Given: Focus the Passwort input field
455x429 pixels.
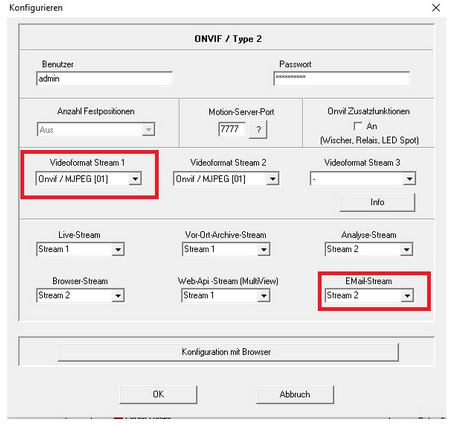Looking at the screenshot, I should click(x=341, y=79).
